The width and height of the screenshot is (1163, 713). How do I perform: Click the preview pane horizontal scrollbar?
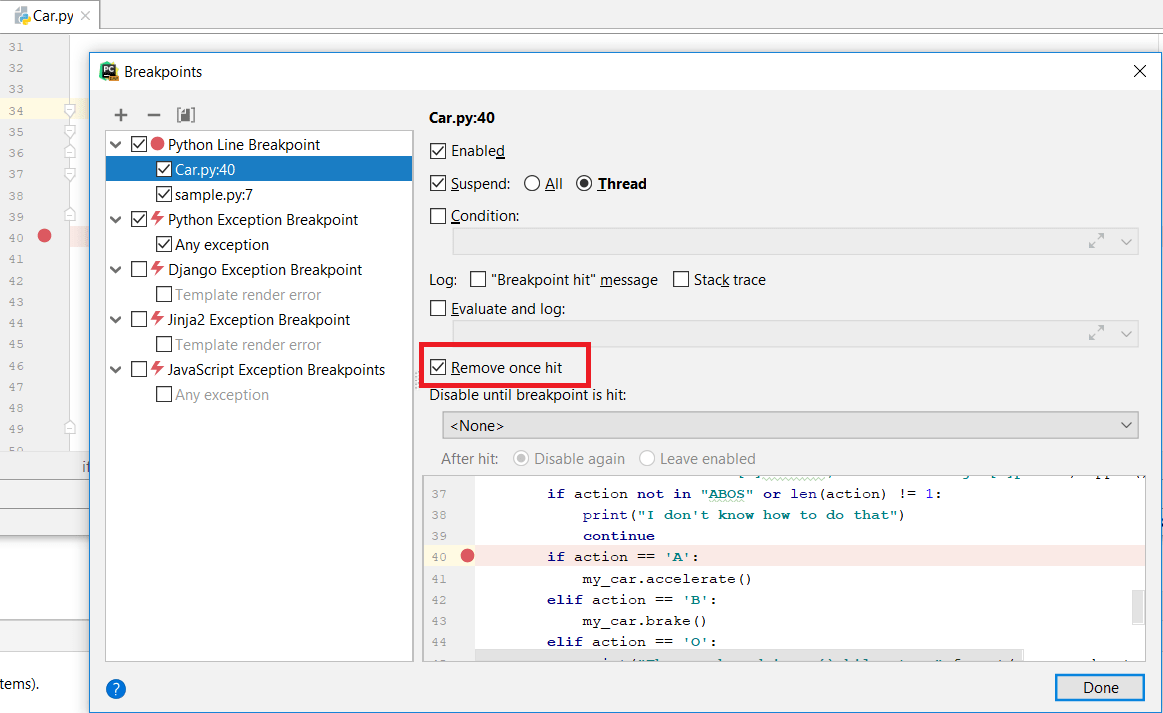(x=749, y=655)
